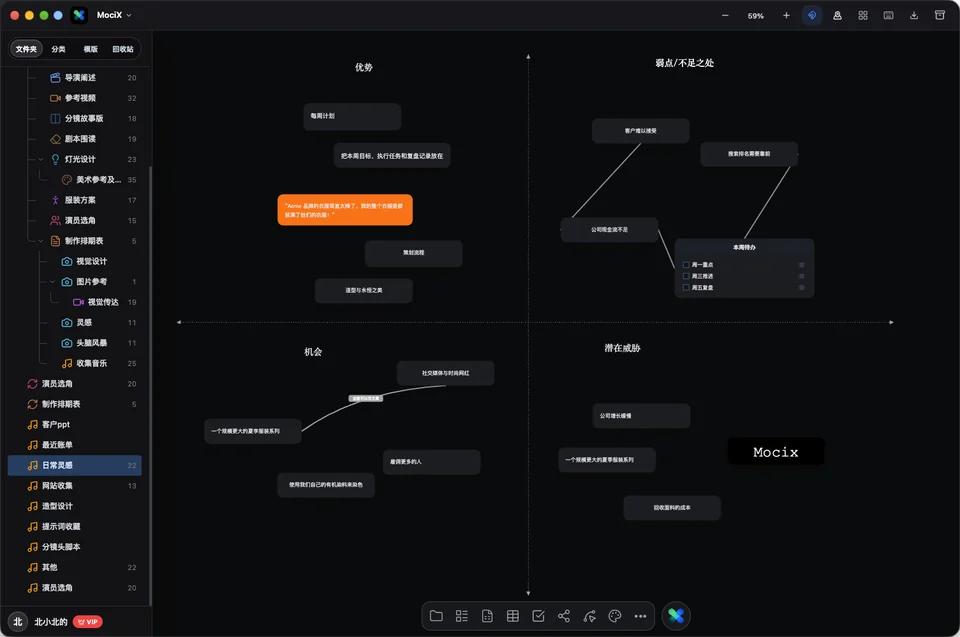Open the user stamp icon in top bar
Image resolution: width=960 pixels, height=637 pixels.
[838, 15]
